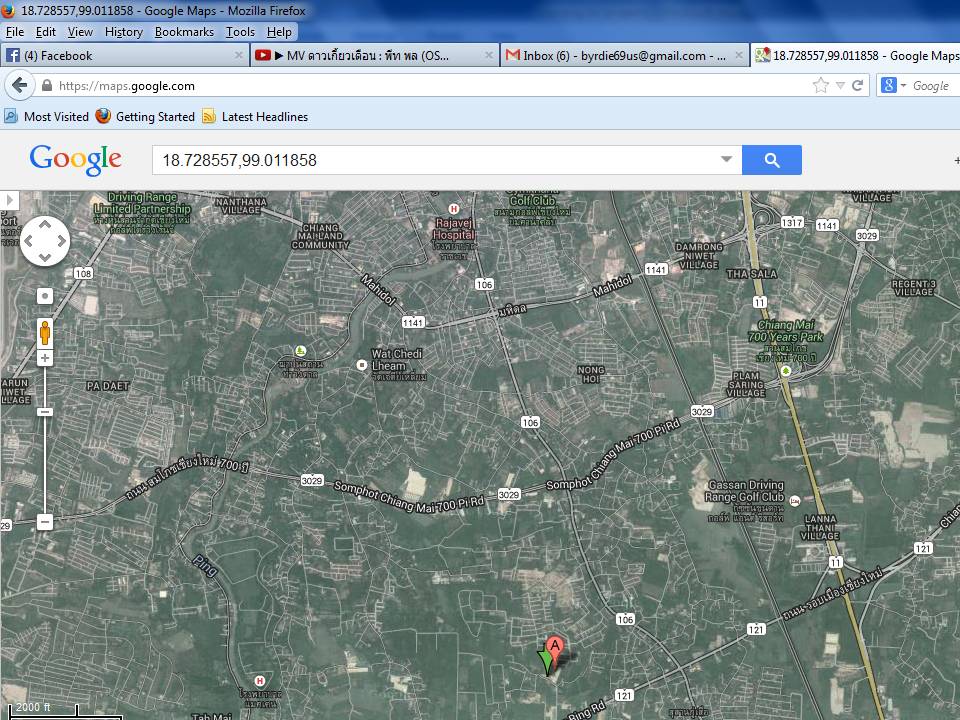Click the Google logo
Viewport: 960px width, 720px height.
click(75, 160)
